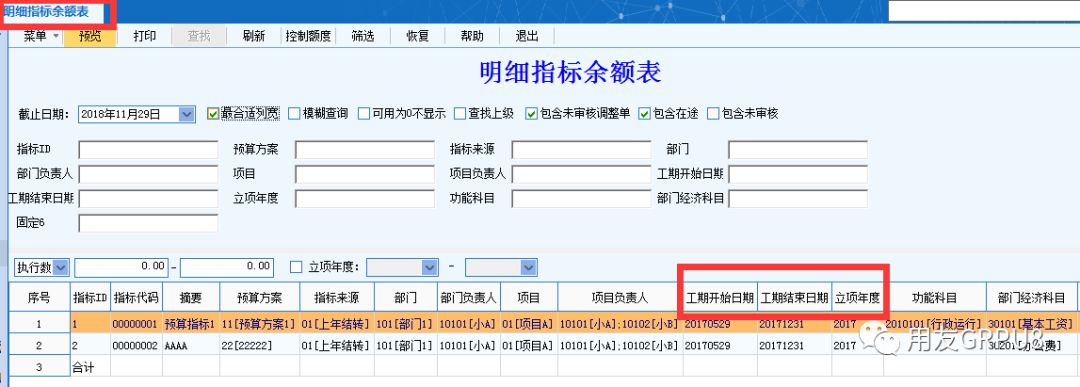Click the first 0.00 amount range field
The image size is (1080, 387).
[x=121, y=267]
